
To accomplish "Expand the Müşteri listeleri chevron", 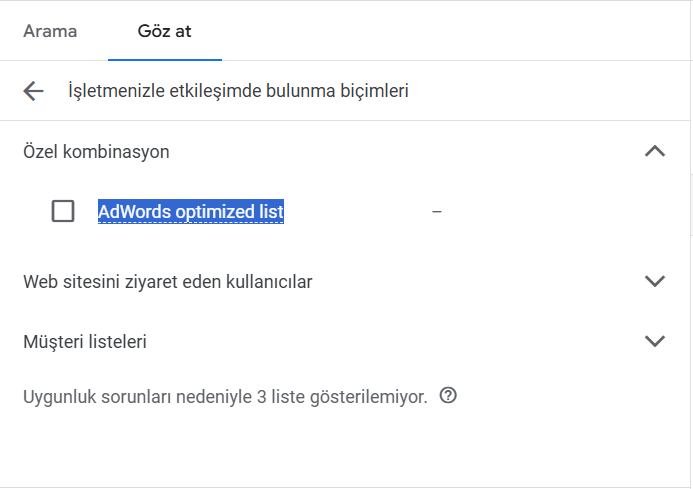I will point(655,341).
